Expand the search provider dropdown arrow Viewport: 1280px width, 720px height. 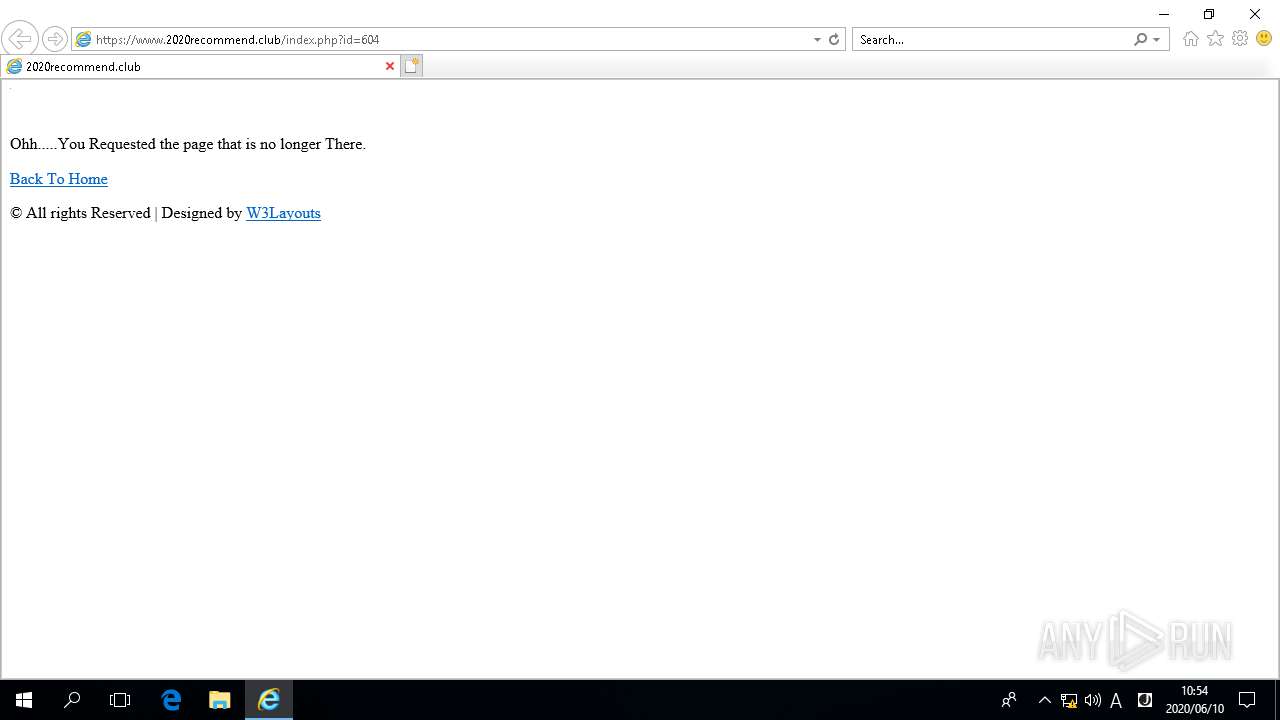click(x=1157, y=40)
